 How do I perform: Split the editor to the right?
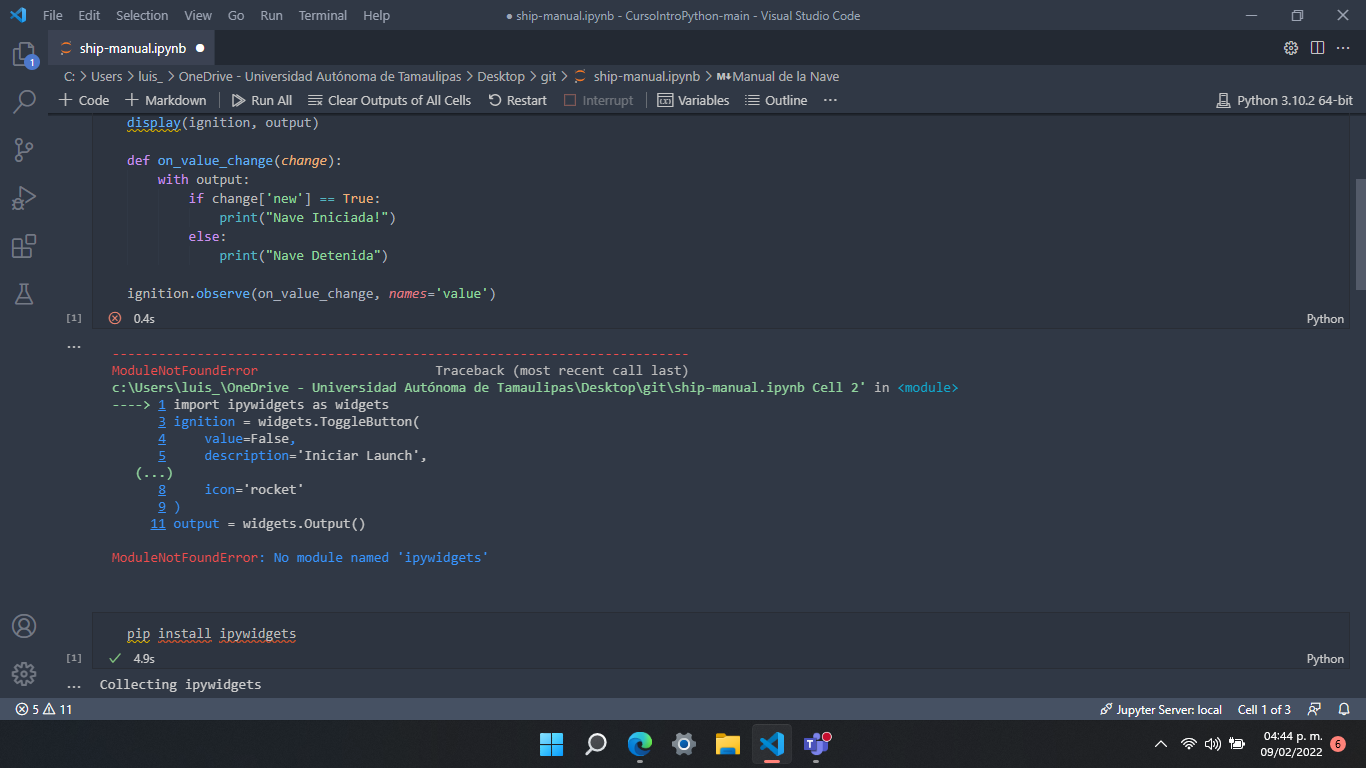(1317, 48)
